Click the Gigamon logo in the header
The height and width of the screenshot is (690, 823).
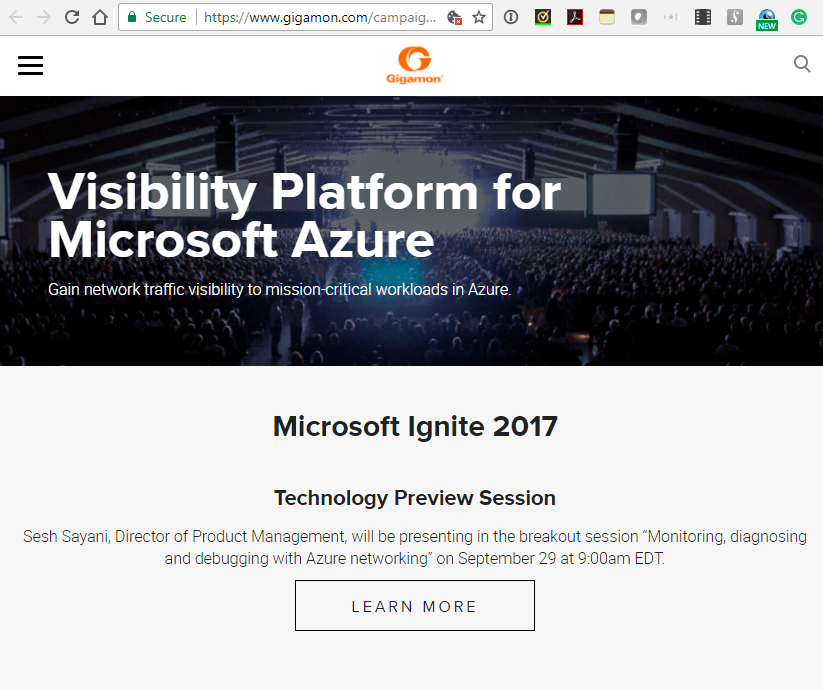point(414,64)
